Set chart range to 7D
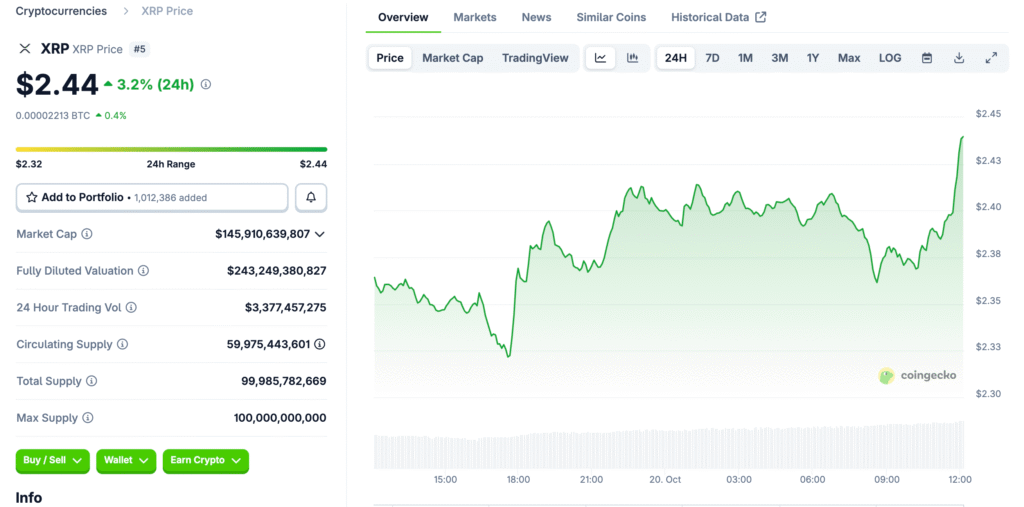This screenshot has height=507, width=1024. point(712,58)
